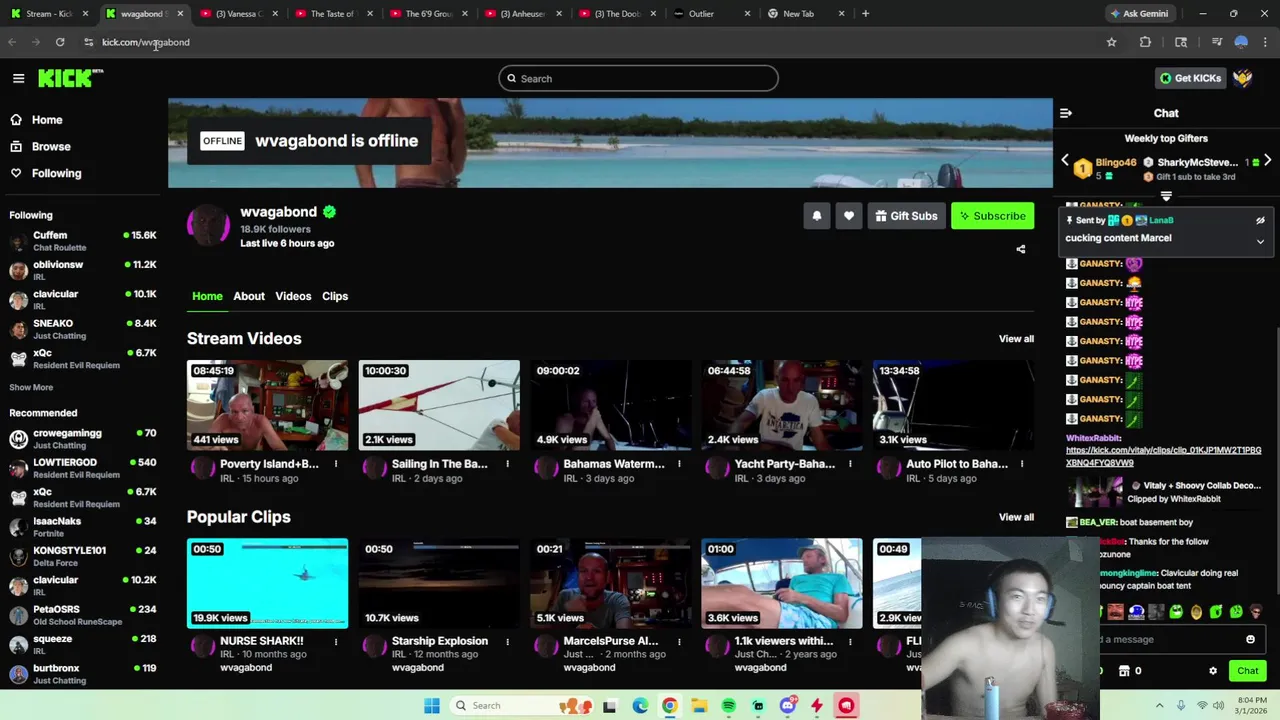Click the Kick logo

(71, 78)
